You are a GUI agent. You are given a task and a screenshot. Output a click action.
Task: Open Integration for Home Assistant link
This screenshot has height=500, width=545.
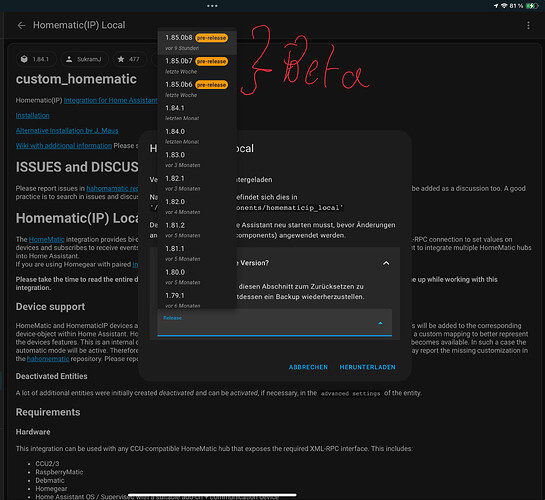point(111,100)
